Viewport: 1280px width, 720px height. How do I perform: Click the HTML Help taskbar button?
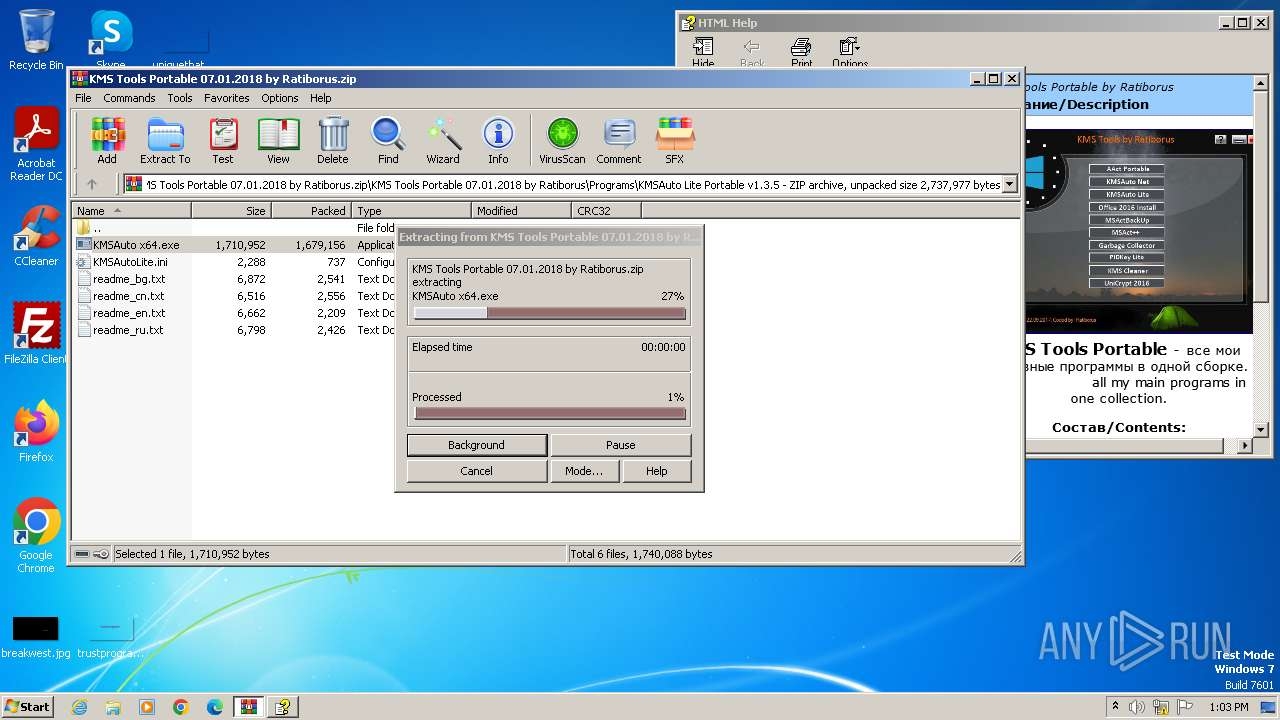pos(283,707)
